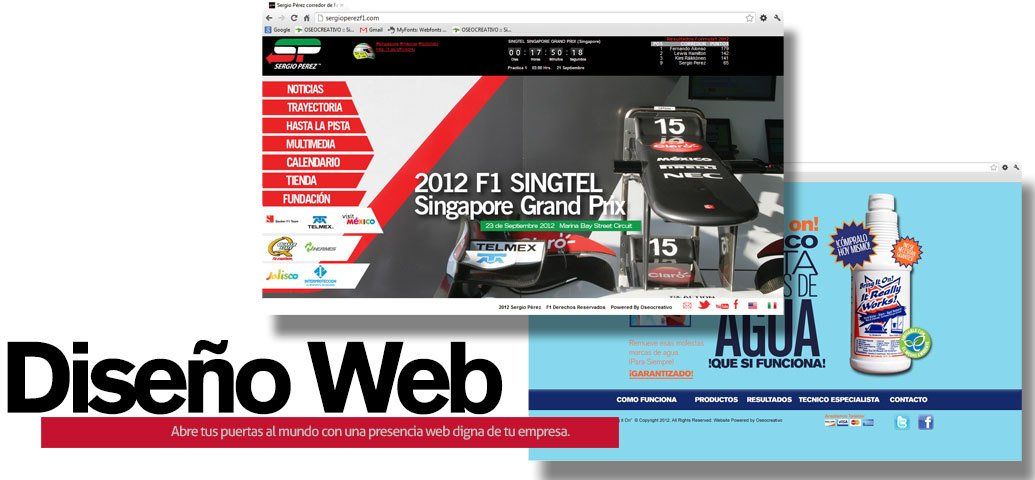Open YouTube icon in Sergio Pérez footer

(x=722, y=306)
